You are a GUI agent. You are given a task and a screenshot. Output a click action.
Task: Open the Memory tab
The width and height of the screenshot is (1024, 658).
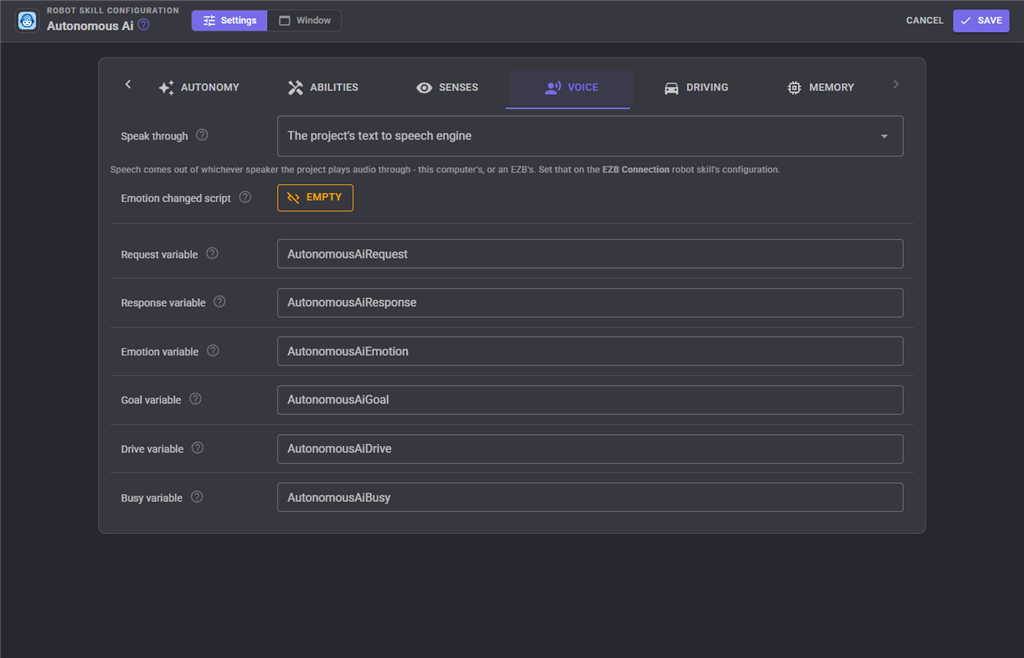pos(821,87)
